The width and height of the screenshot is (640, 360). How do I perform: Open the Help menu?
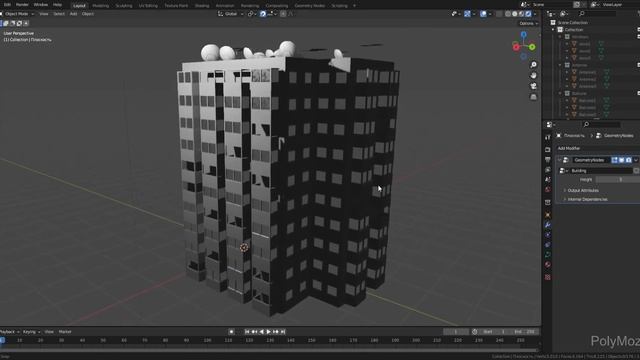point(58,5)
